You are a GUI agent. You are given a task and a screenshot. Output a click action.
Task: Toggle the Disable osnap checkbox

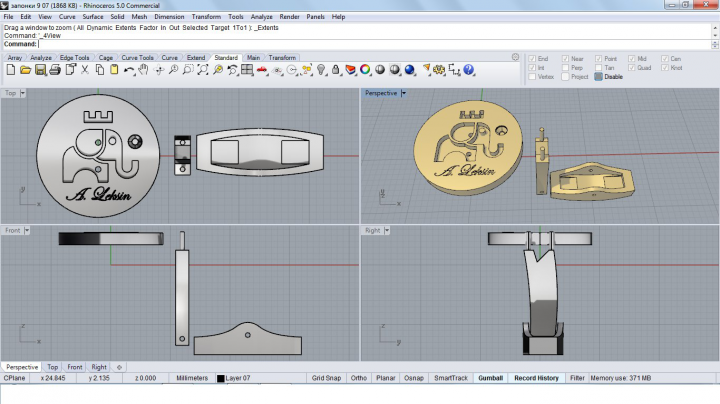[598, 77]
